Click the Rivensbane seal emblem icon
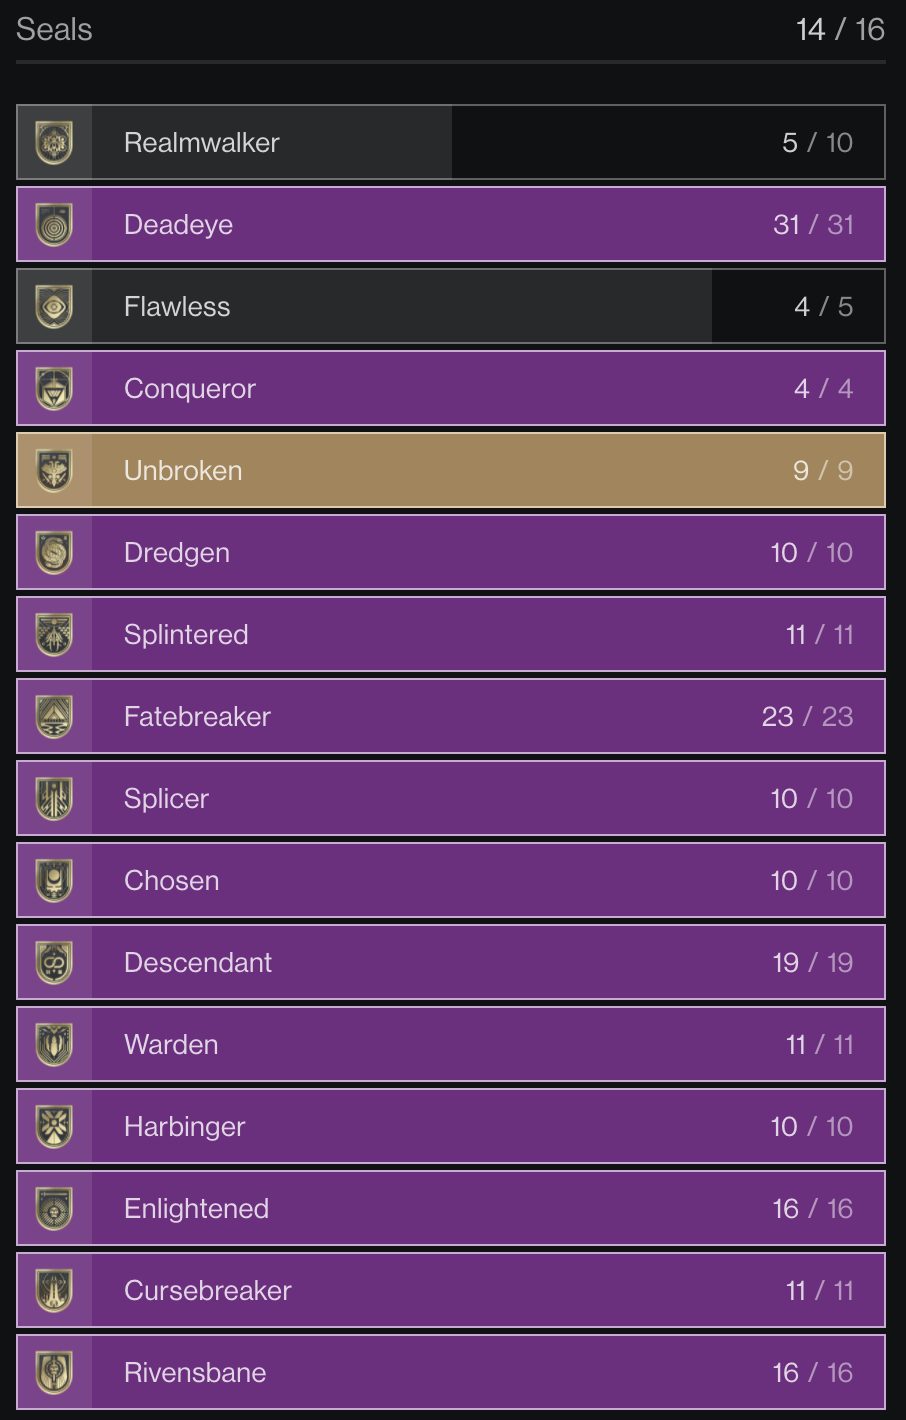This screenshot has height=1420, width=906. point(54,1372)
